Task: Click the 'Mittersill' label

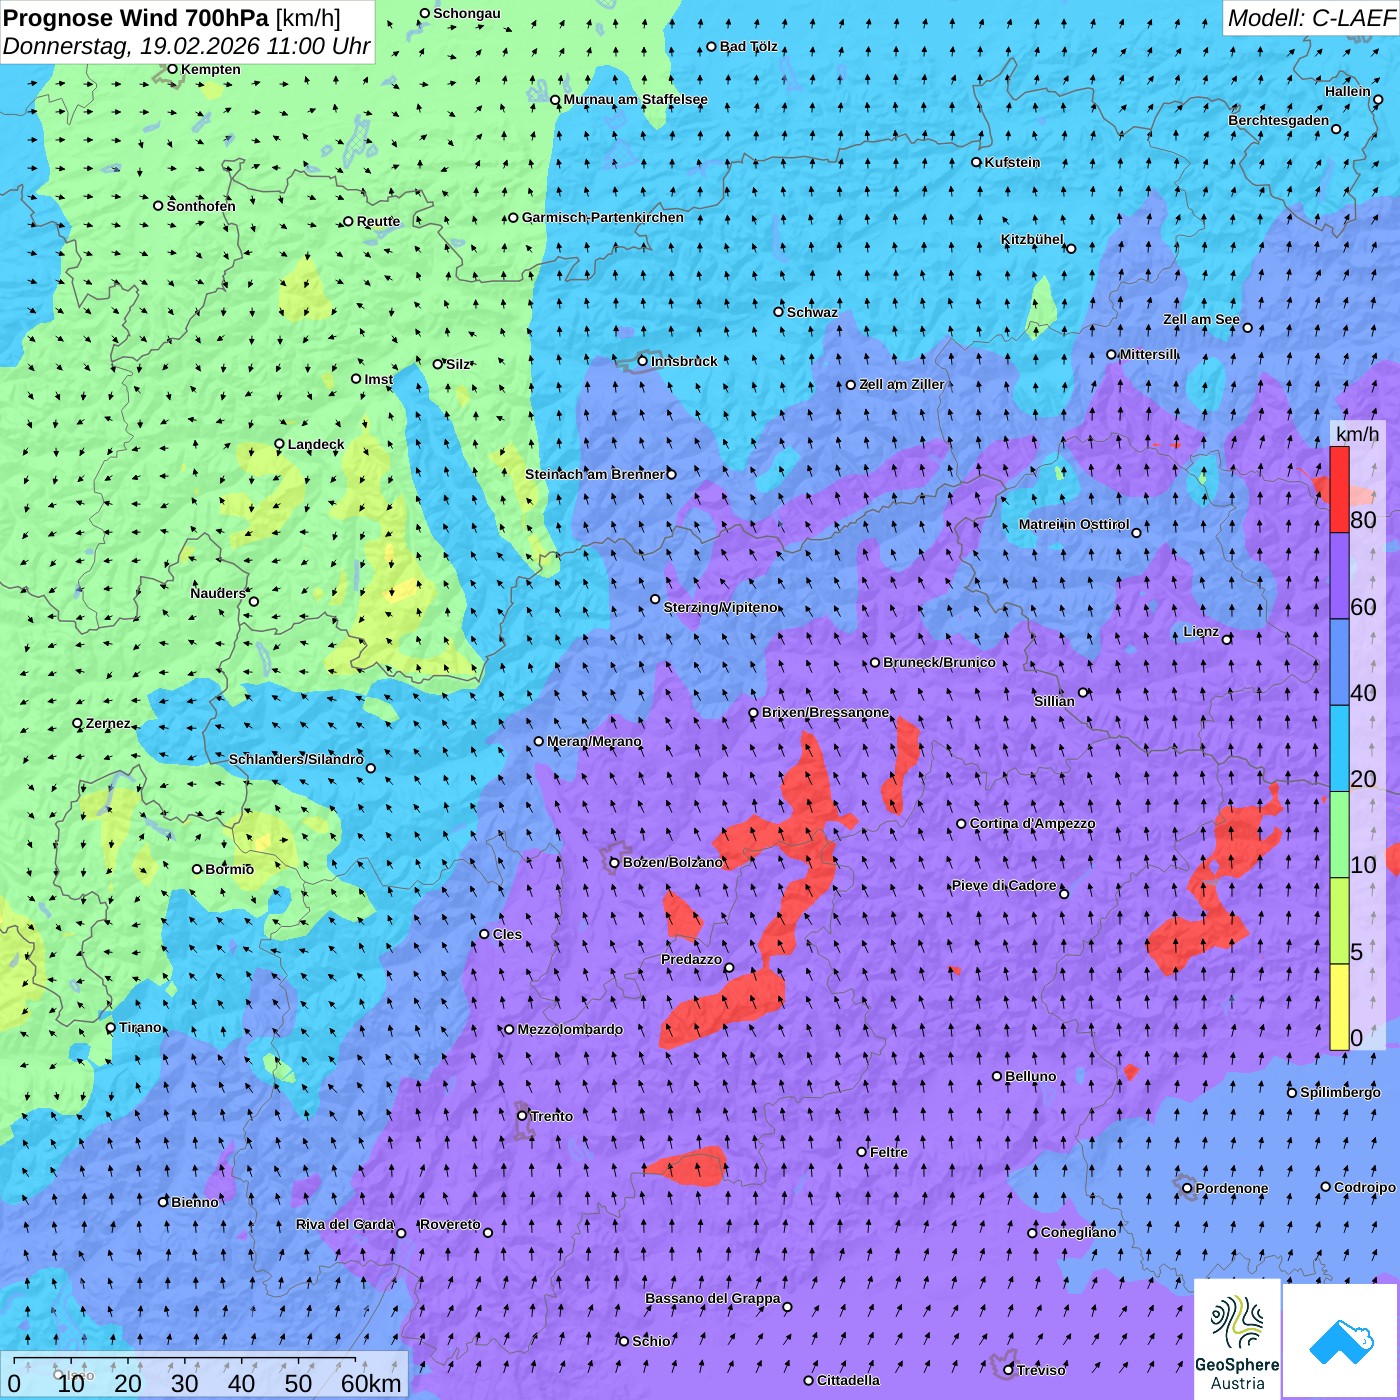Action: click(x=1149, y=354)
